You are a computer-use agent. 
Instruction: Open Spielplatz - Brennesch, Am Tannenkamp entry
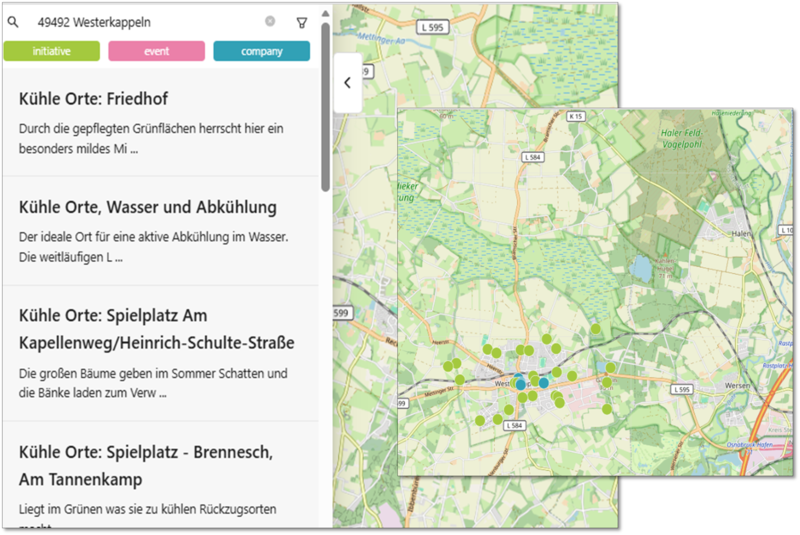pyautogui.click(x=161, y=475)
